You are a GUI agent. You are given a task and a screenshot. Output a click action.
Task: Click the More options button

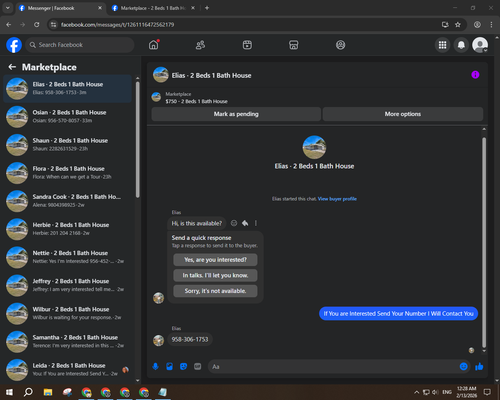pyautogui.click(x=403, y=114)
